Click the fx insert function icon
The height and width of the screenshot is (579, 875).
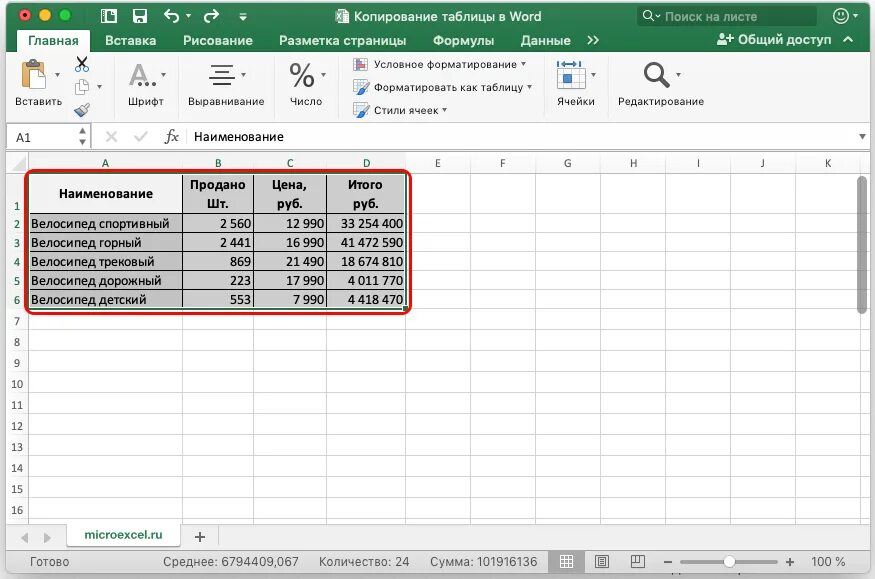(171, 137)
